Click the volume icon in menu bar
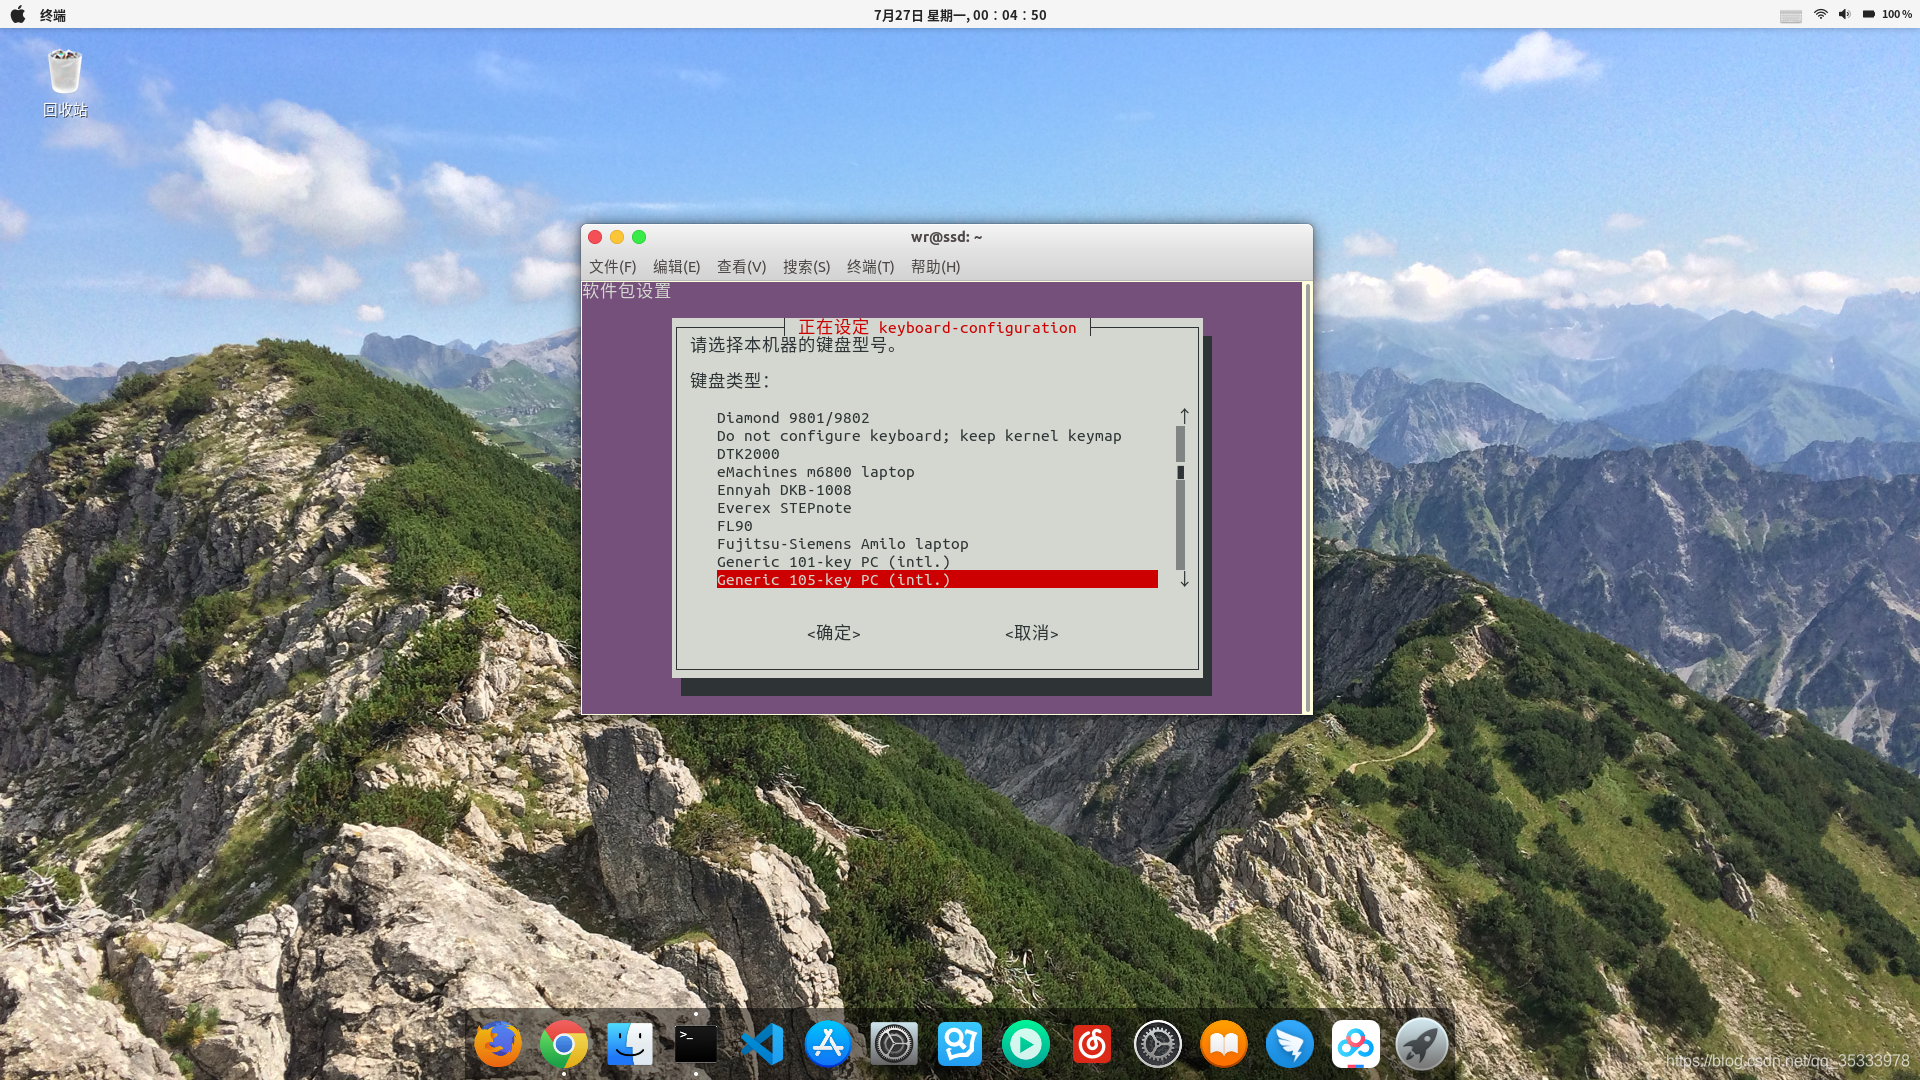The height and width of the screenshot is (1080, 1920). point(1844,15)
